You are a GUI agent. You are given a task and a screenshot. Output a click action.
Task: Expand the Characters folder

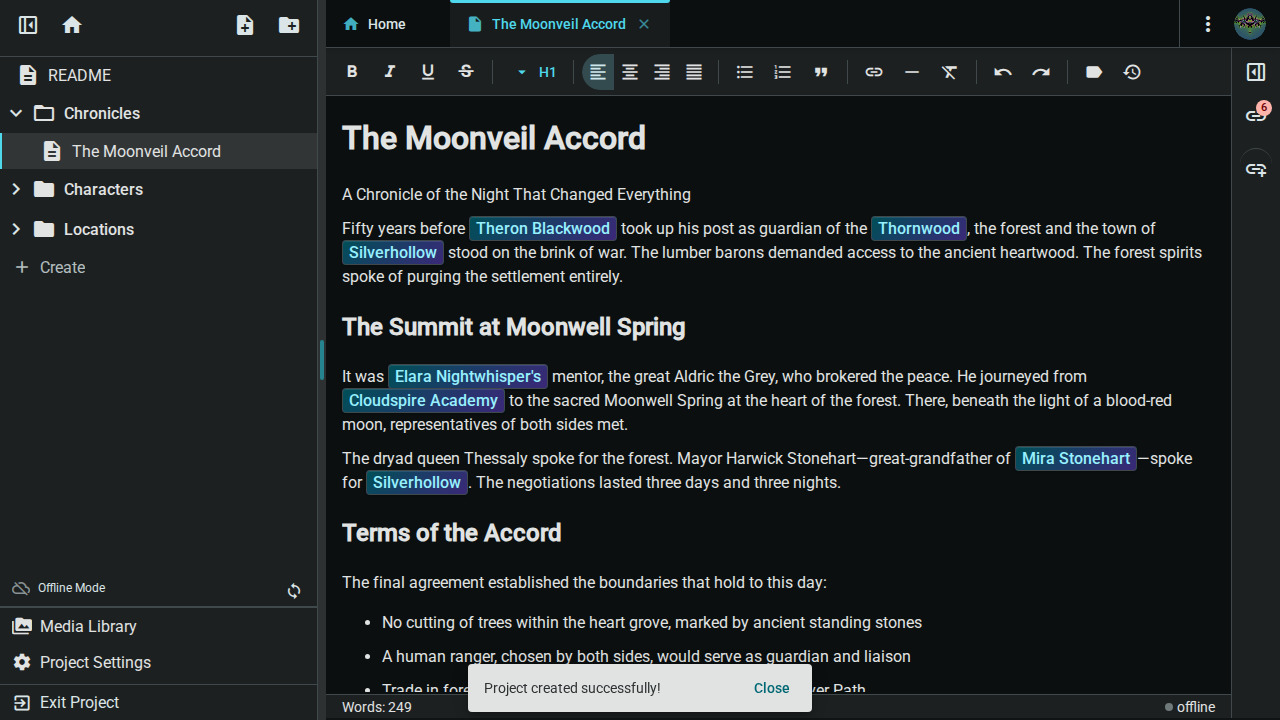(x=16, y=189)
